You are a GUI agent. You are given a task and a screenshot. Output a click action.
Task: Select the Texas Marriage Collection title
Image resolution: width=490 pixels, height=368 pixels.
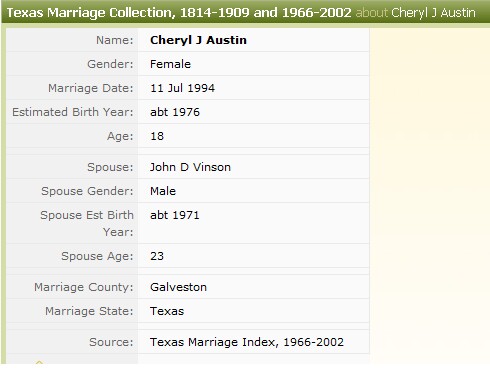[179, 13]
